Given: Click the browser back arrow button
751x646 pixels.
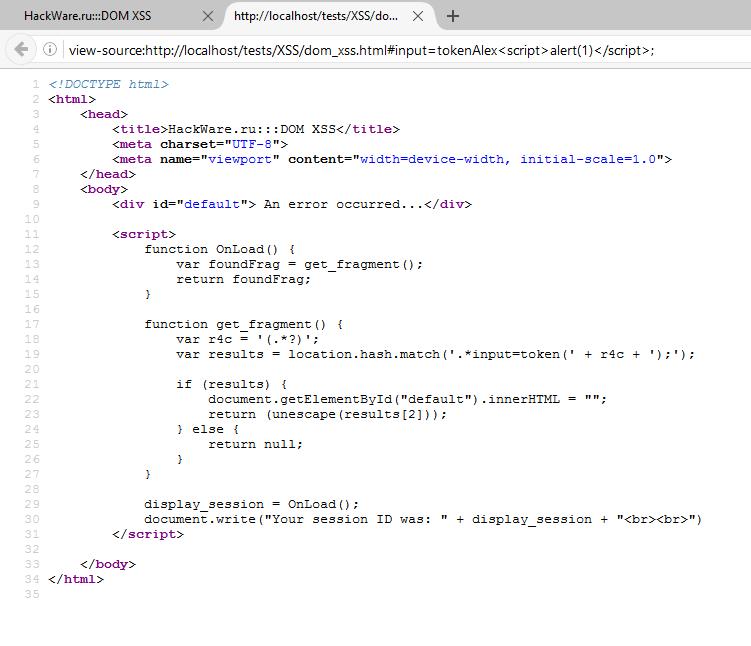Looking at the screenshot, I should pyautogui.click(x=21, y=49).
